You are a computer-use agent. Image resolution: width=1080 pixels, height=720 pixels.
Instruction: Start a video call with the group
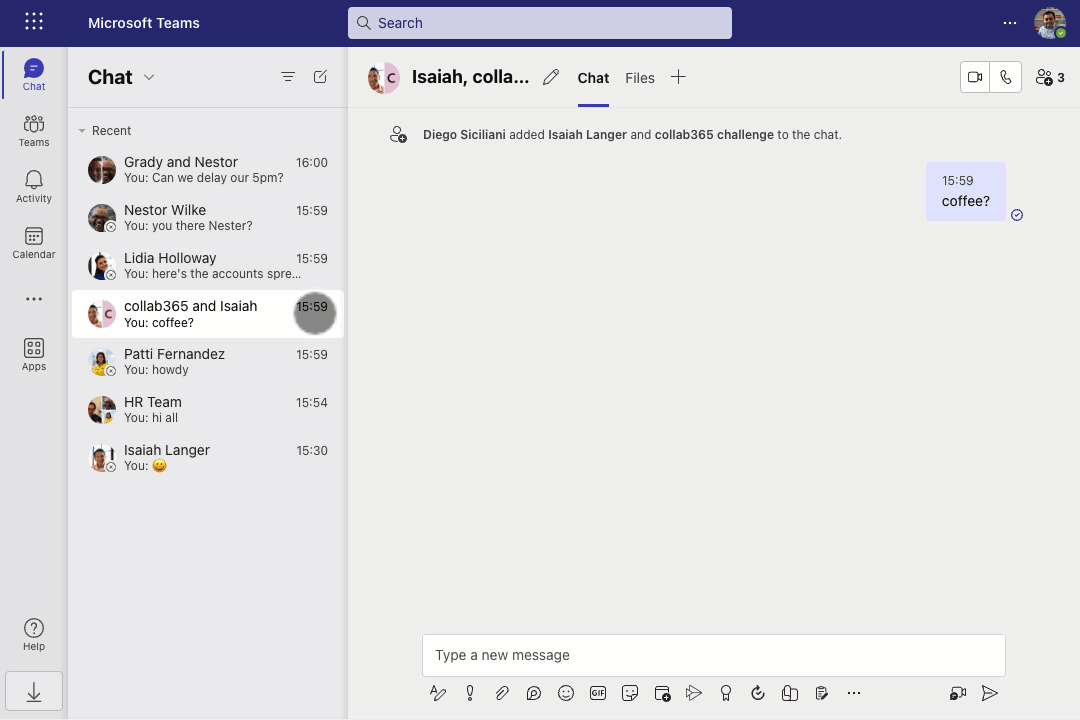point(974,76)
